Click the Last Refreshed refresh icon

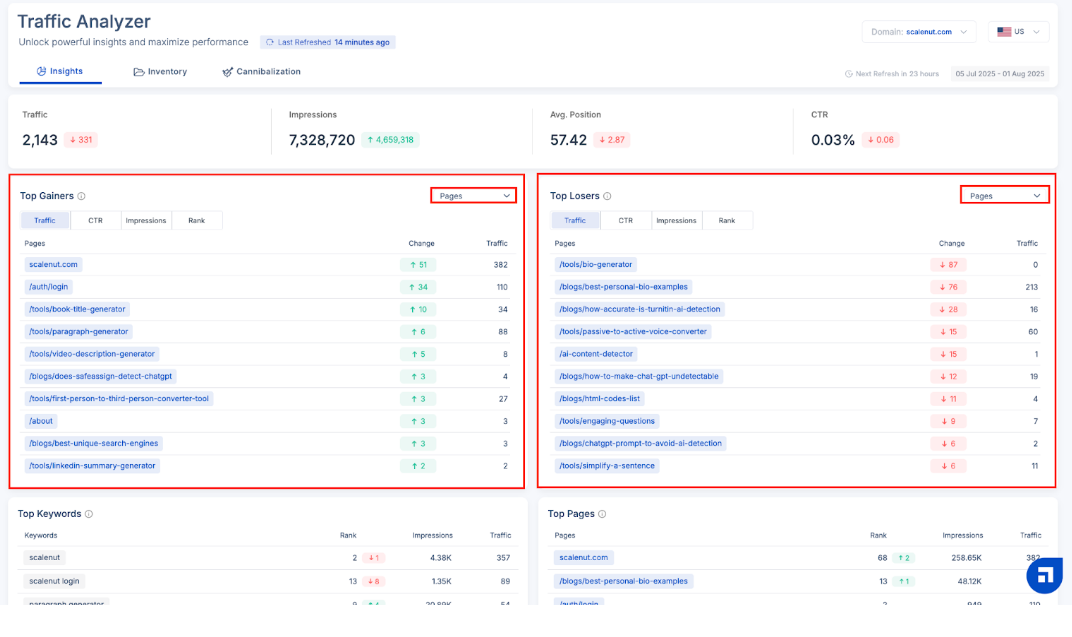[270, 43]
